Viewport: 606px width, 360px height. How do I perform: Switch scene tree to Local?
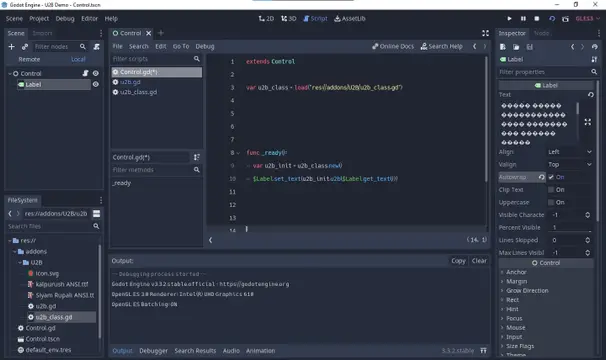(x=78, y=60)
